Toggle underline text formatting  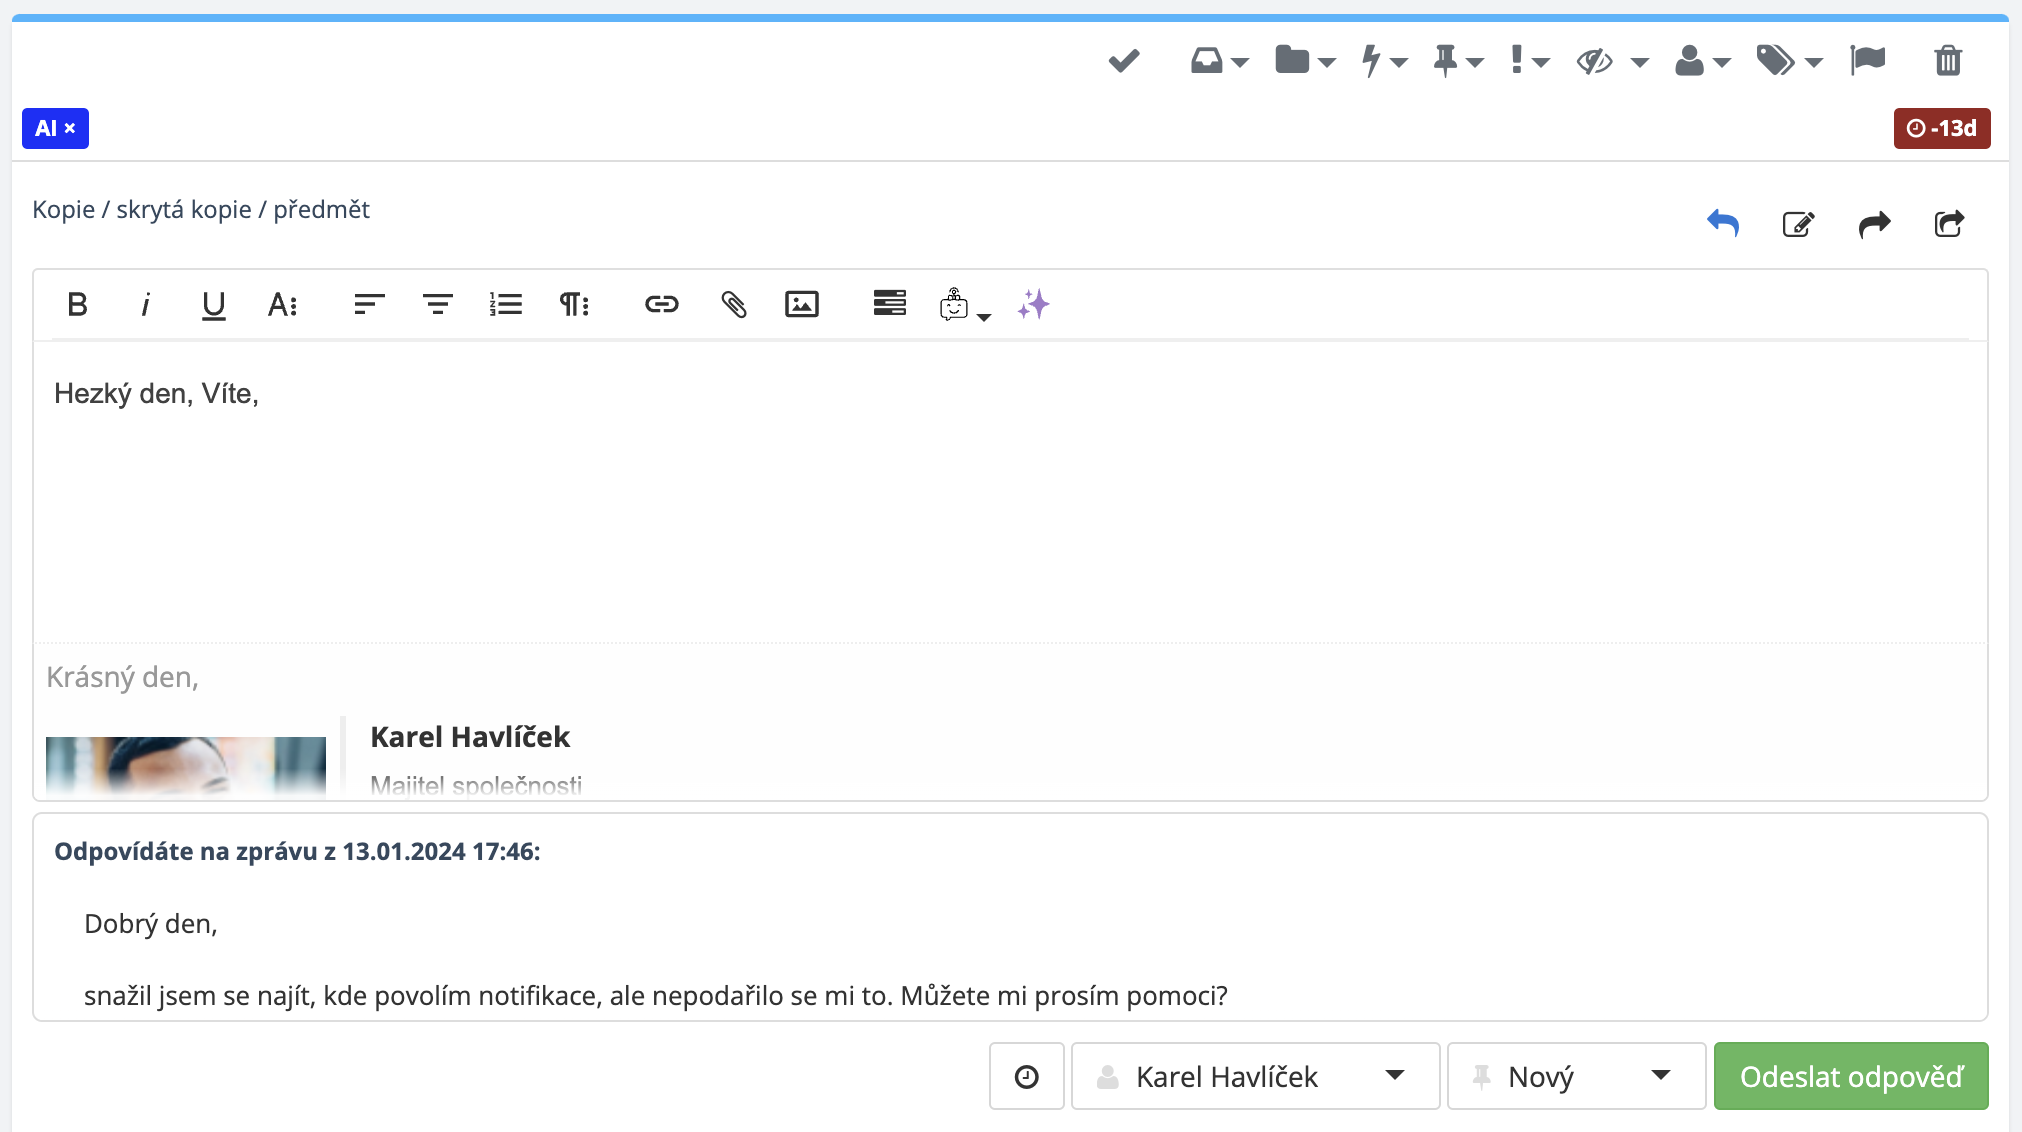pyautogui.click(x=213, y=304)
